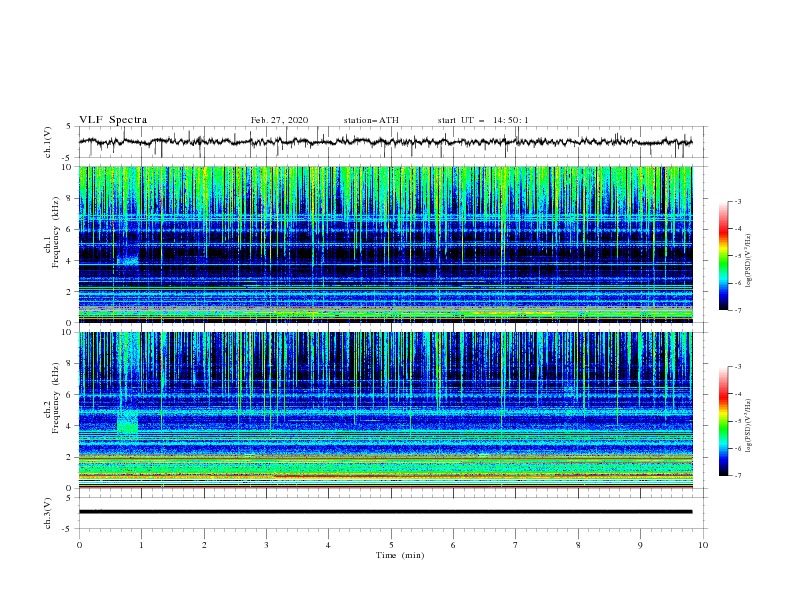Click time axis tick label "3"
792x612 pixels.
click(266, 545)
